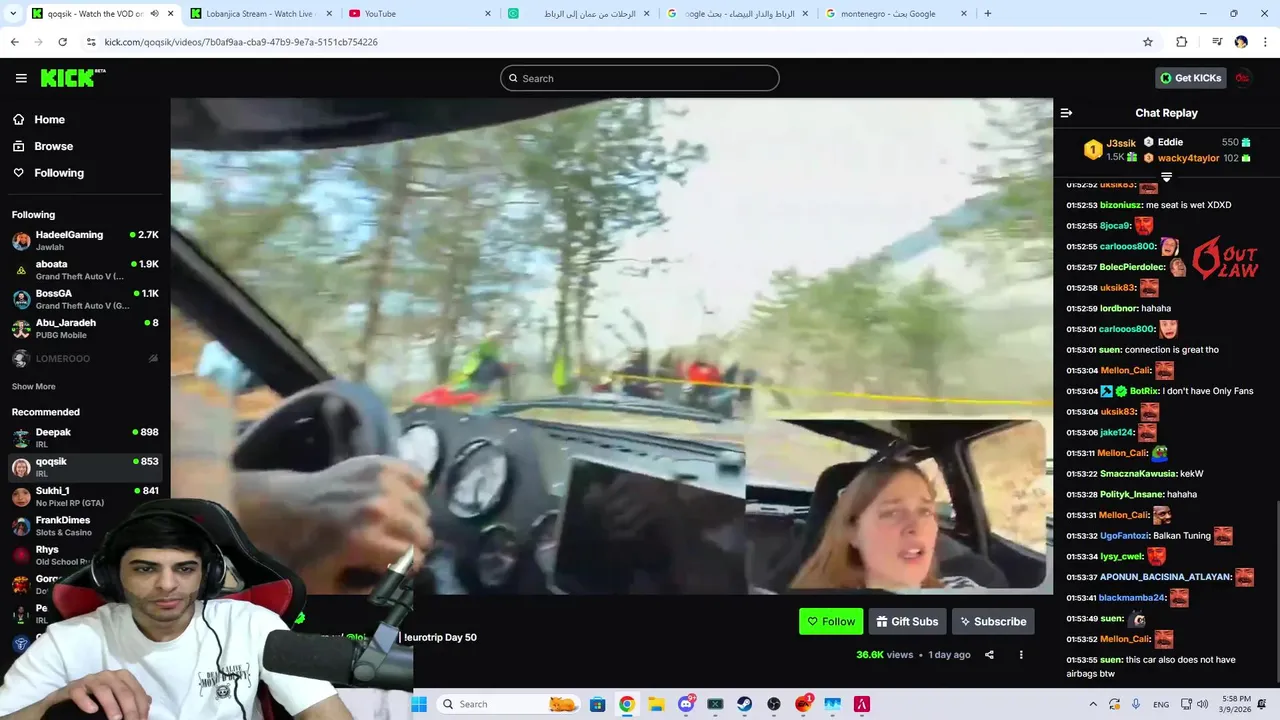Open BossGA followed channel
This screenshot has width=1280, height=720.
[x=85, y=299]
